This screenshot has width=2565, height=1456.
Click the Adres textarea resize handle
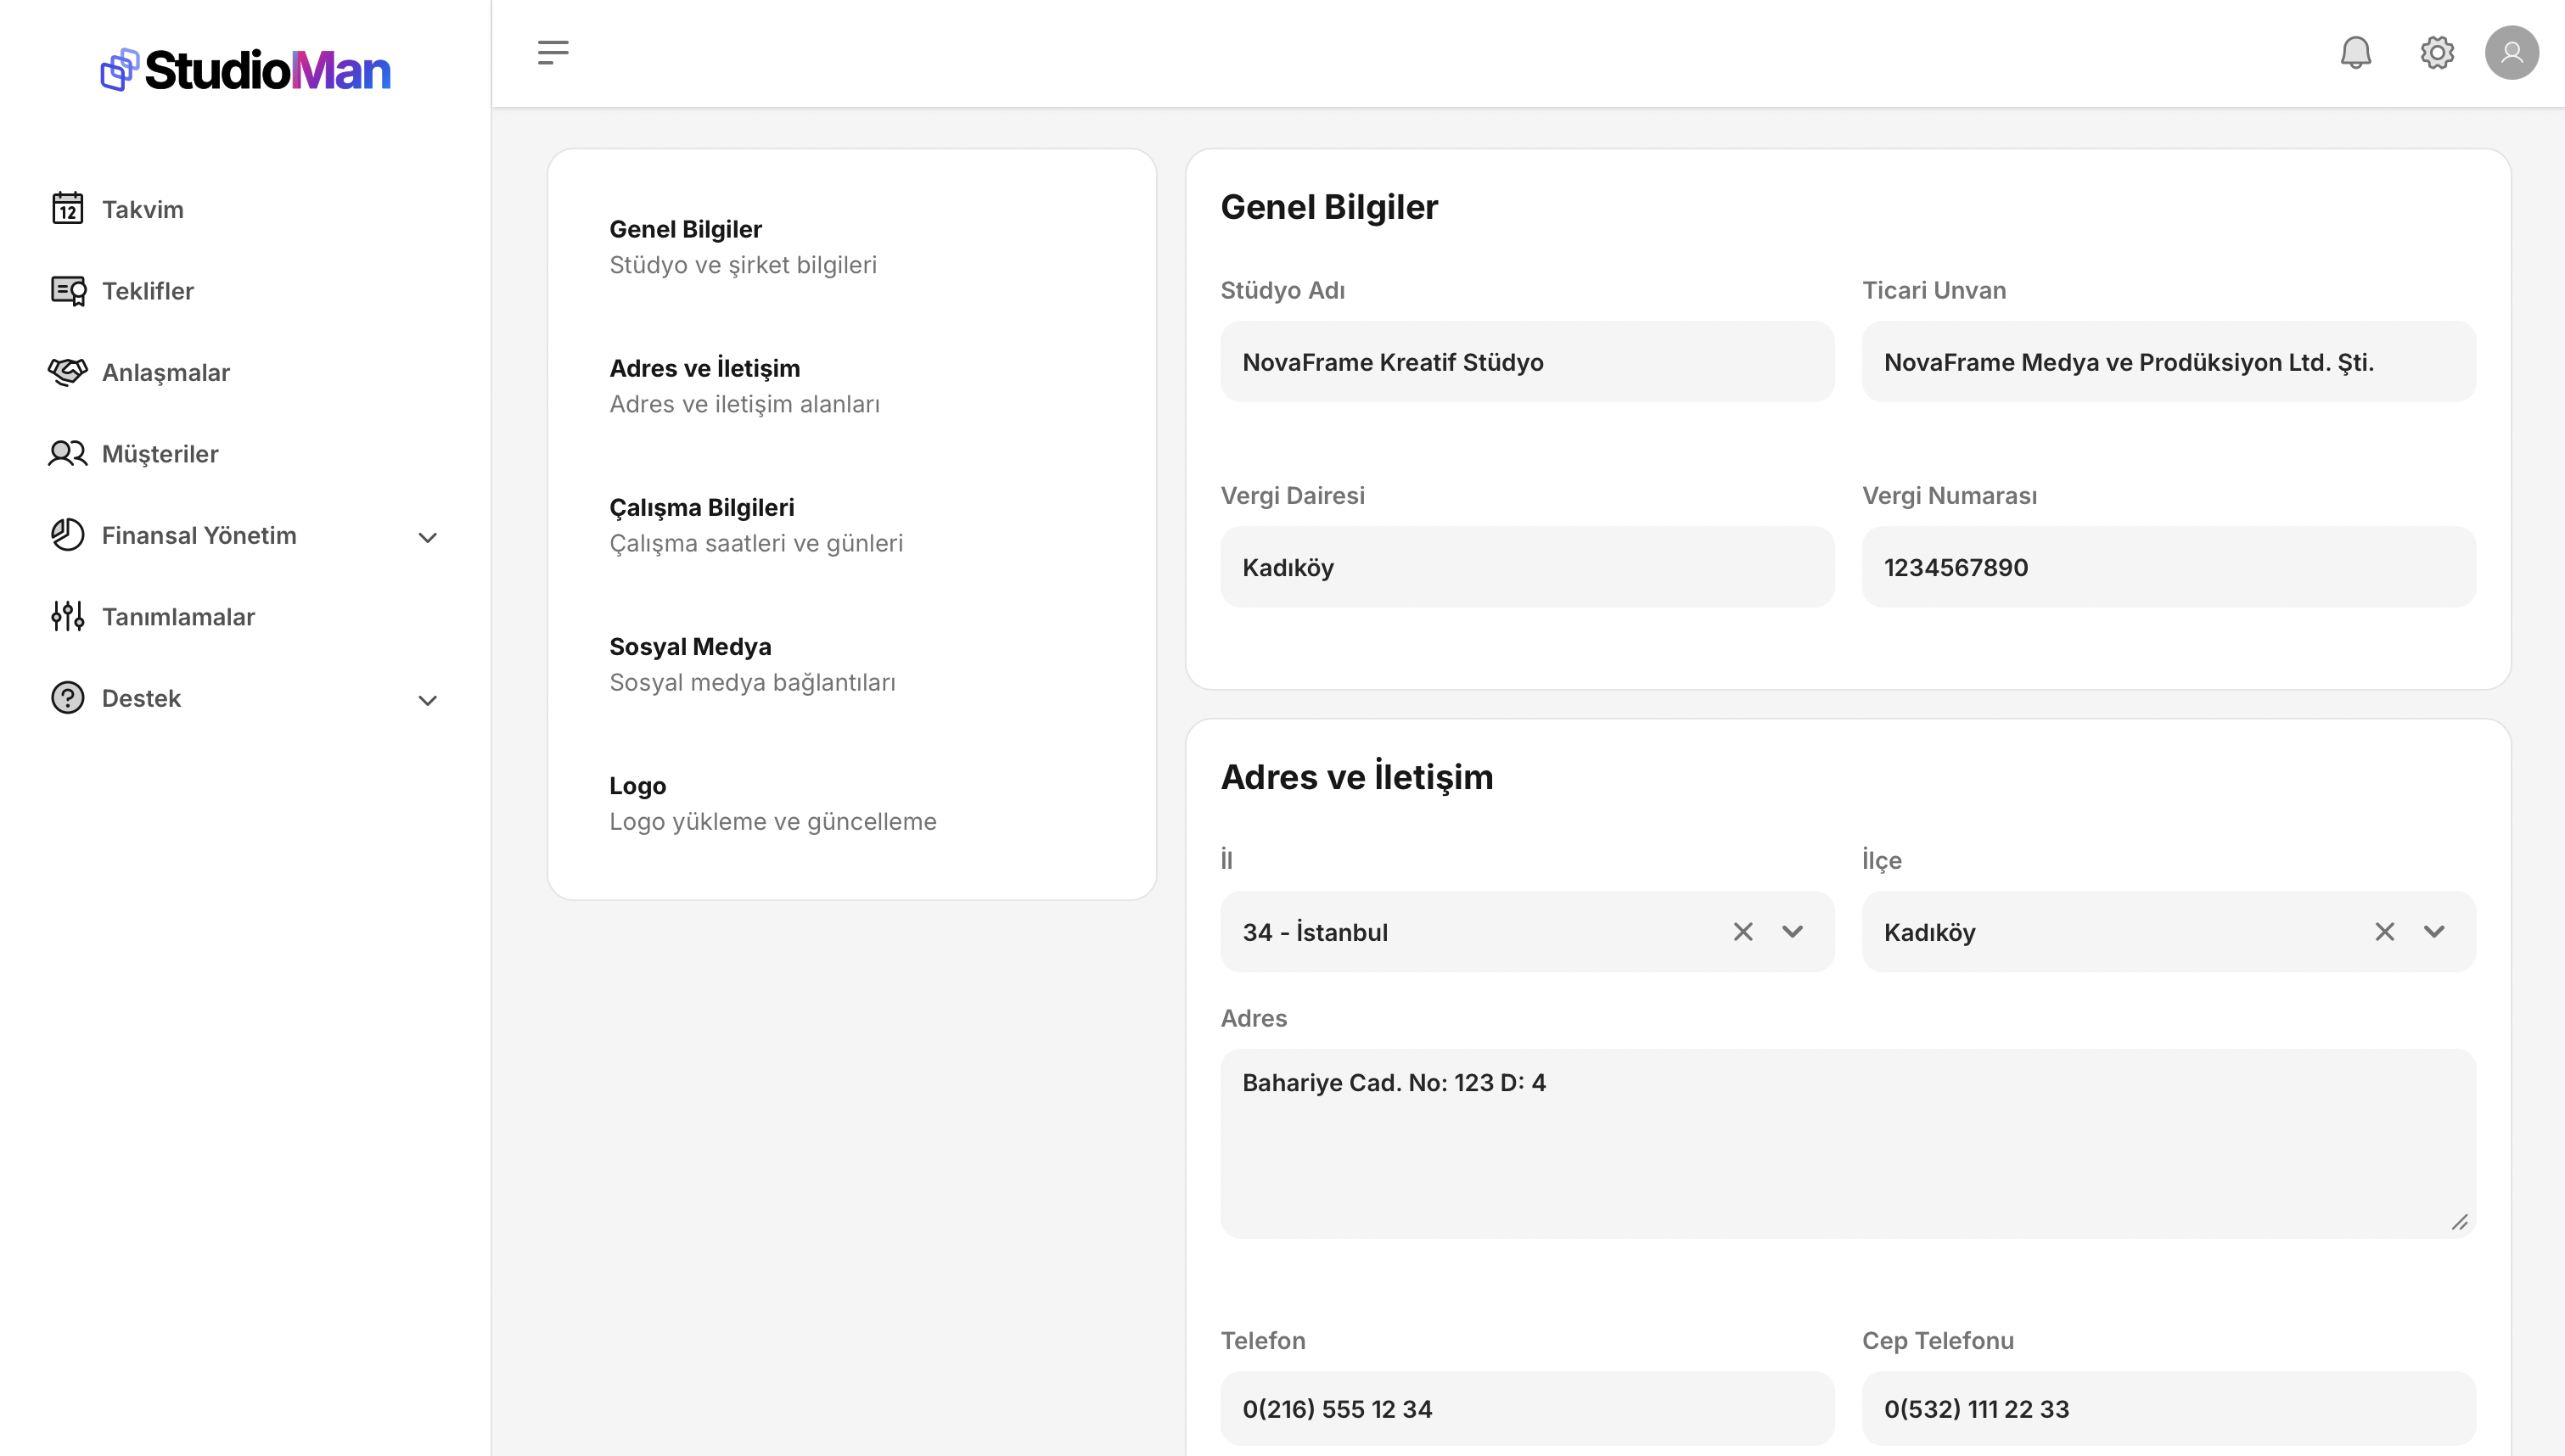(2459, 1221)
